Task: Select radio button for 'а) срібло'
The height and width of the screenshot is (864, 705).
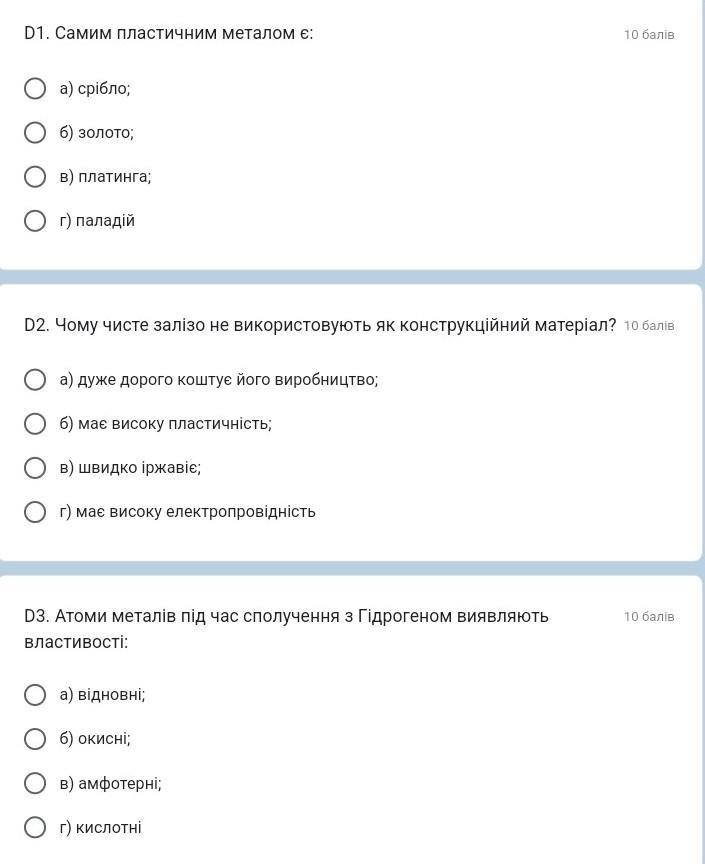Action: click(35, 89)
